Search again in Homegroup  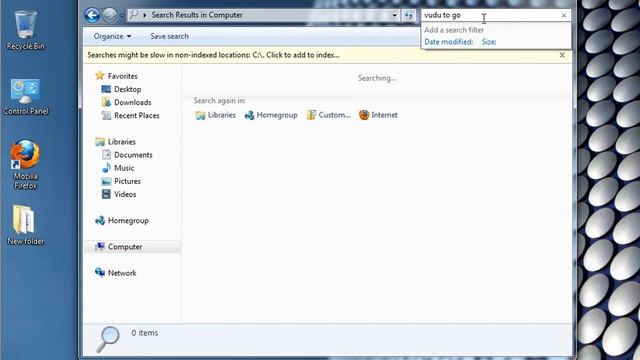[x=271, y=115]
